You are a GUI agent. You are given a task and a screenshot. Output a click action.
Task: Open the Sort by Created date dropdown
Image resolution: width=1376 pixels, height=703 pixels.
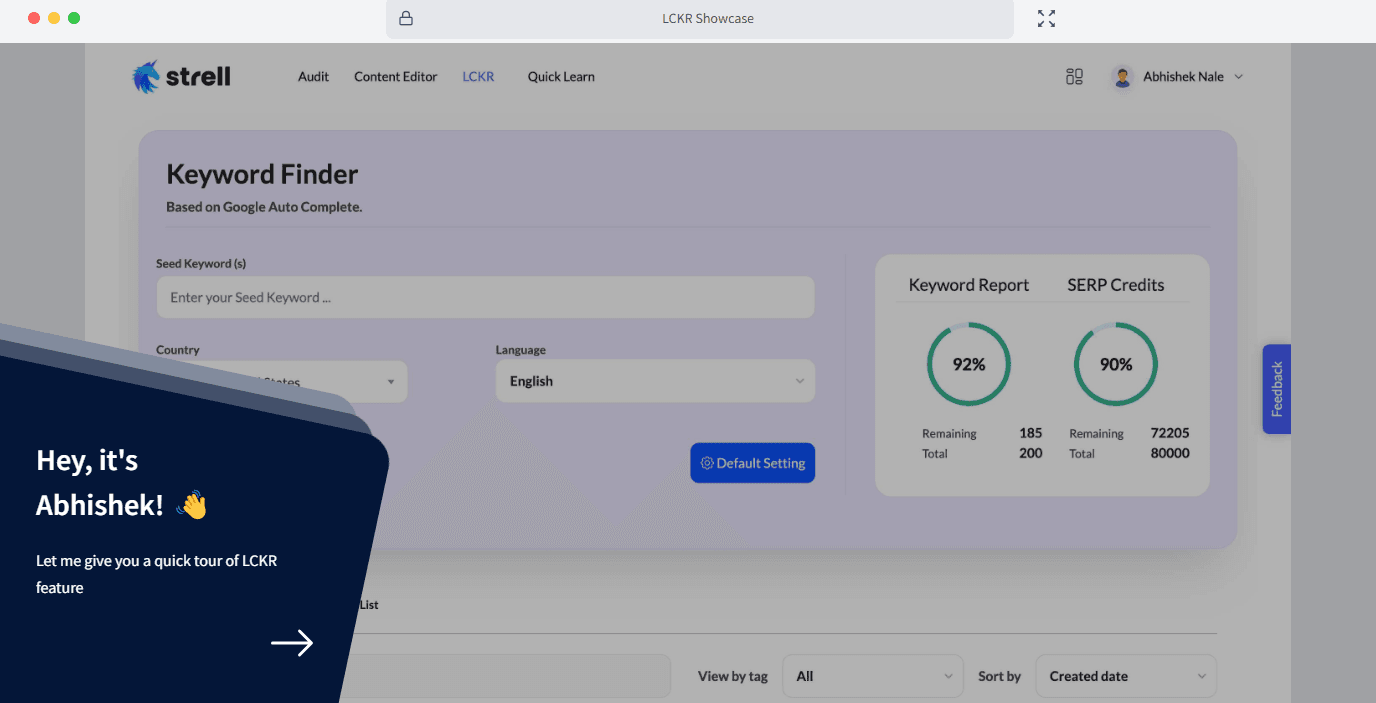(1126, 676)
